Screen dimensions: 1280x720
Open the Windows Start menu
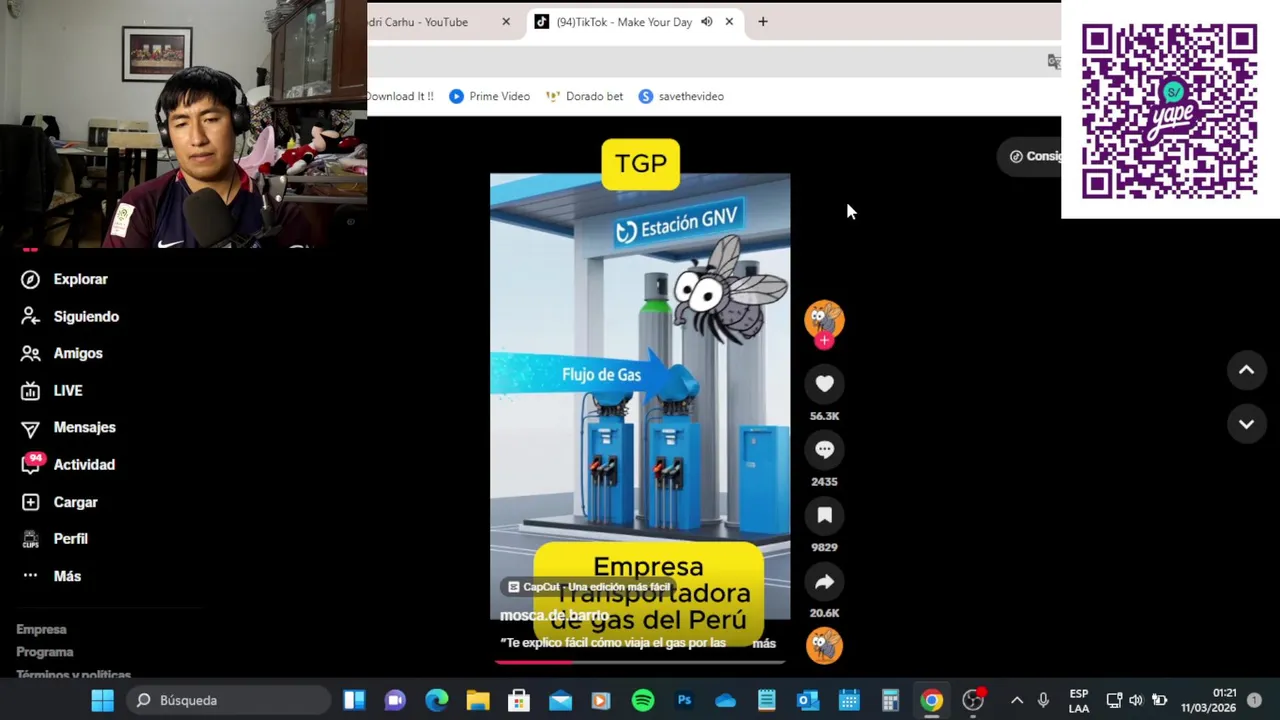(x=102, y=700)
